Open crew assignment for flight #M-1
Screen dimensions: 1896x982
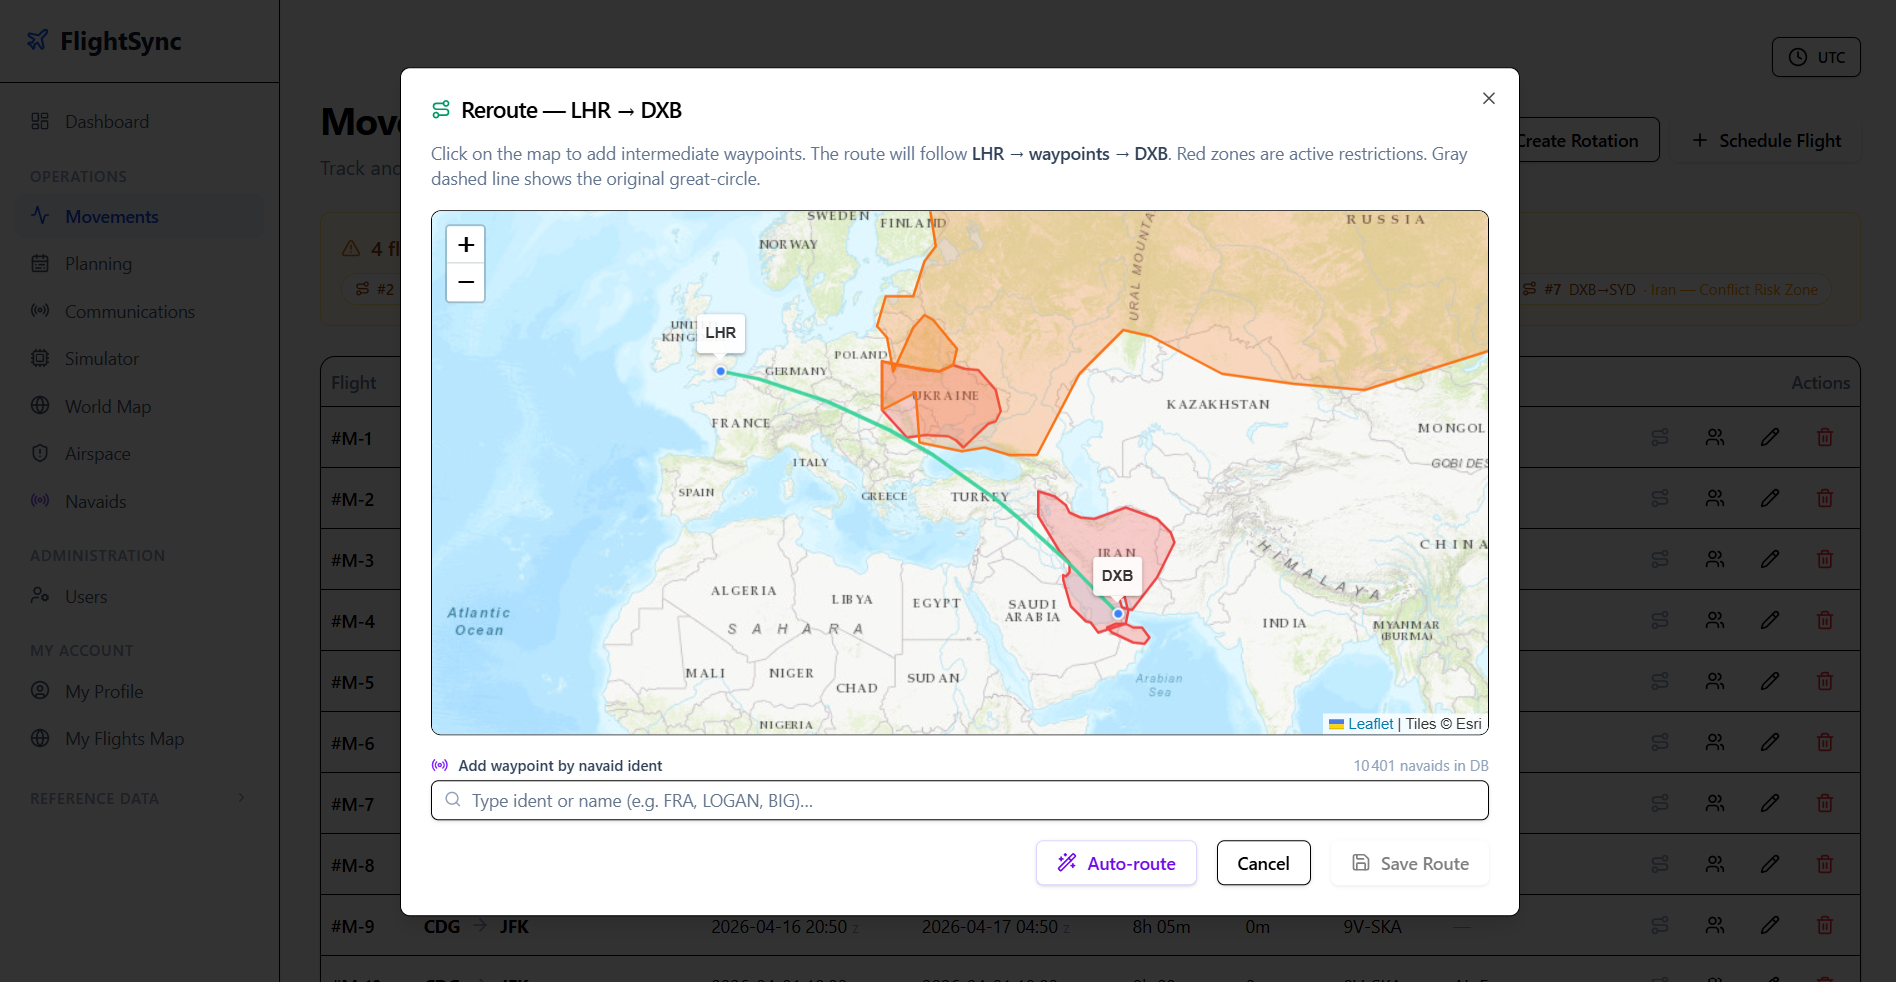pos(1715,437)
